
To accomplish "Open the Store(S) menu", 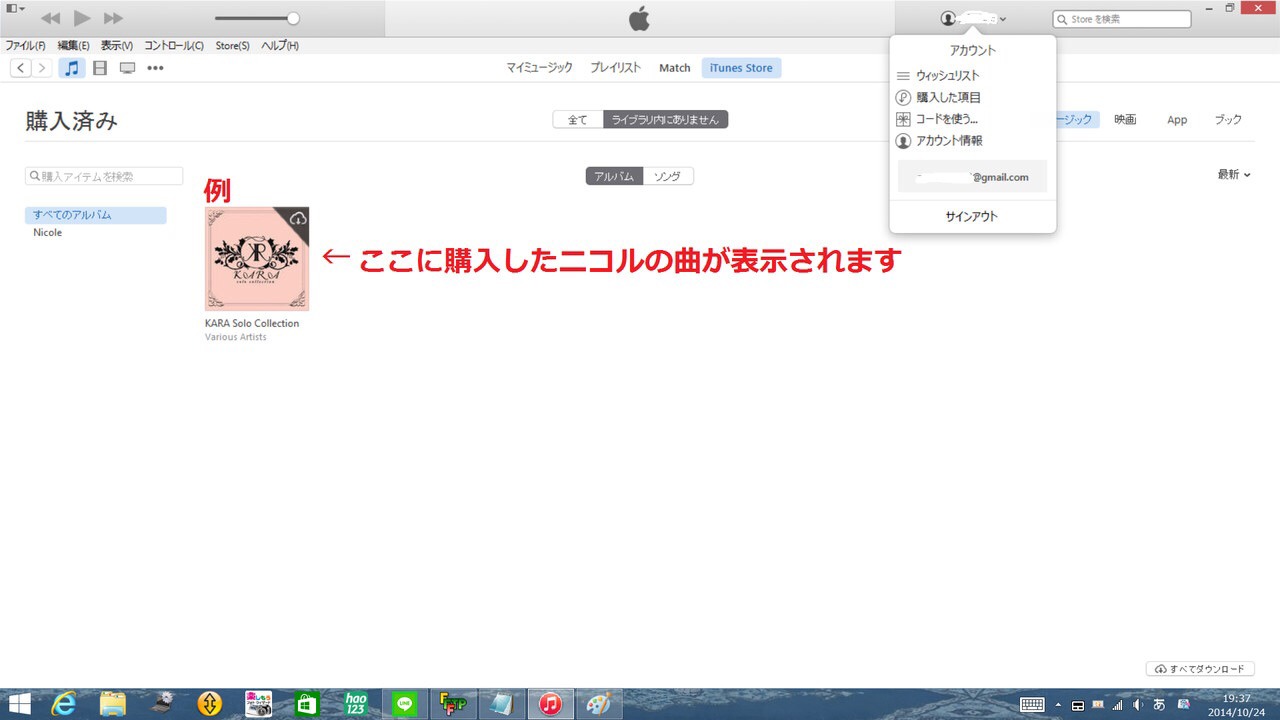I will pos(232,46).
